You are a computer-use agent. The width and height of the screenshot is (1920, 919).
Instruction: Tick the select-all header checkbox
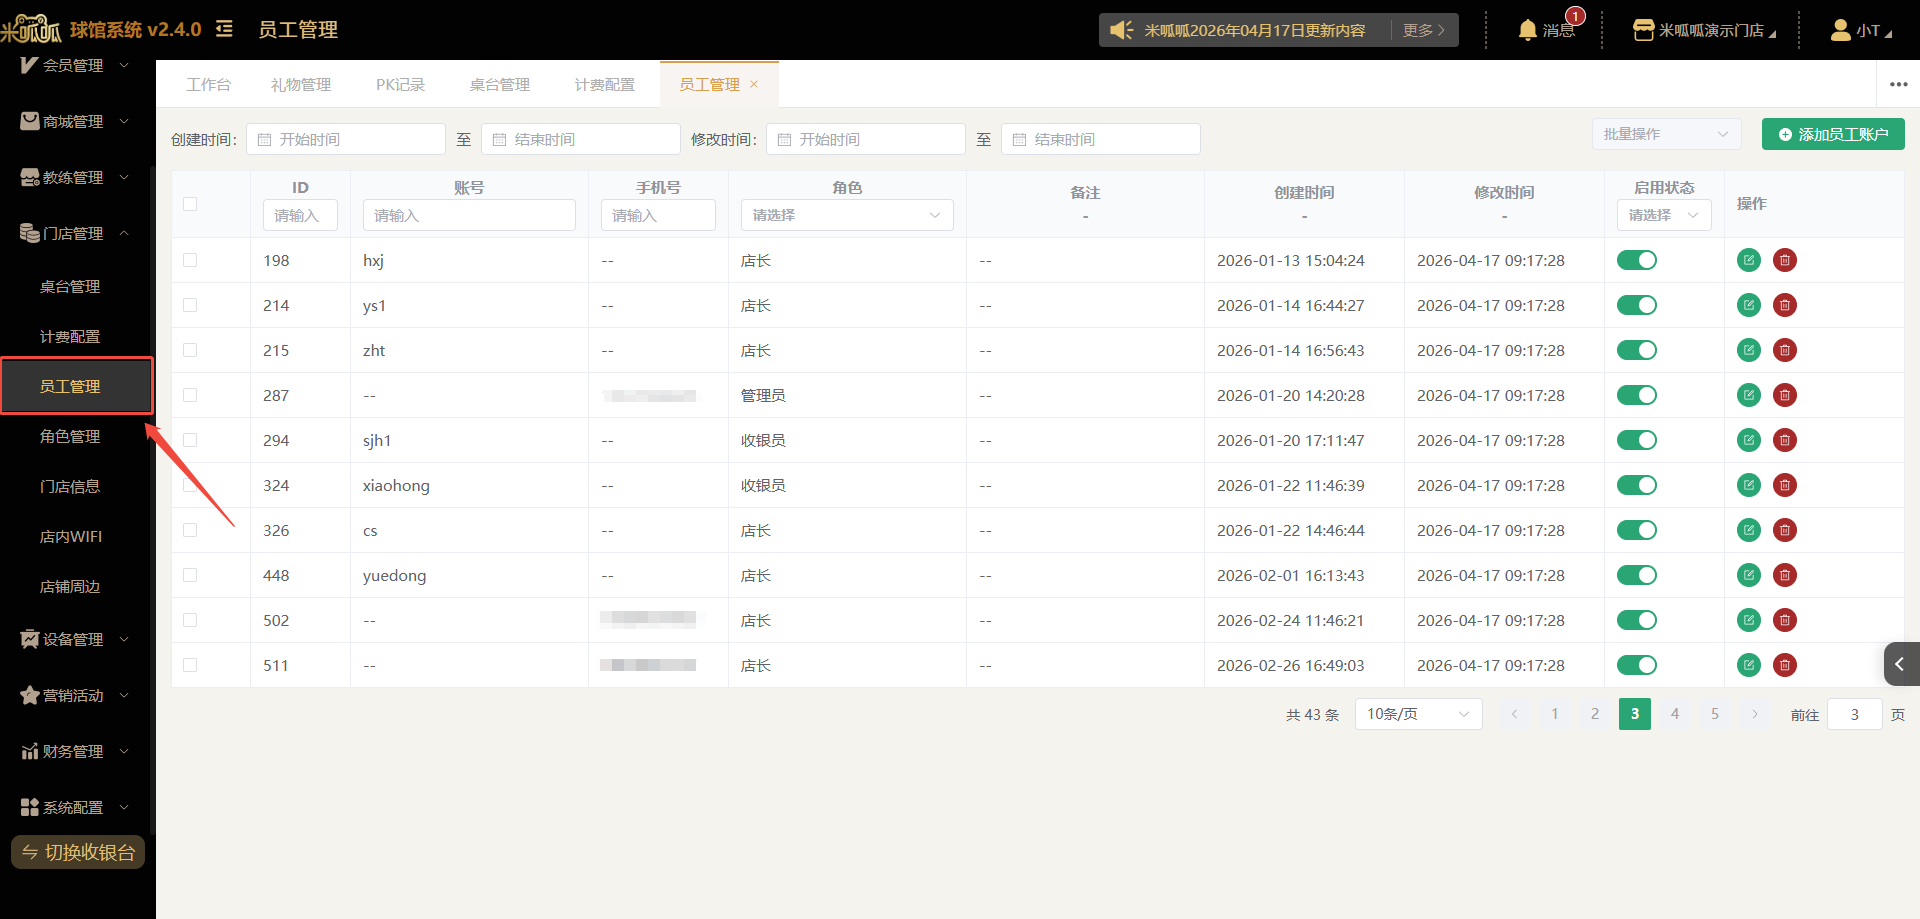(x=190, y=204)
